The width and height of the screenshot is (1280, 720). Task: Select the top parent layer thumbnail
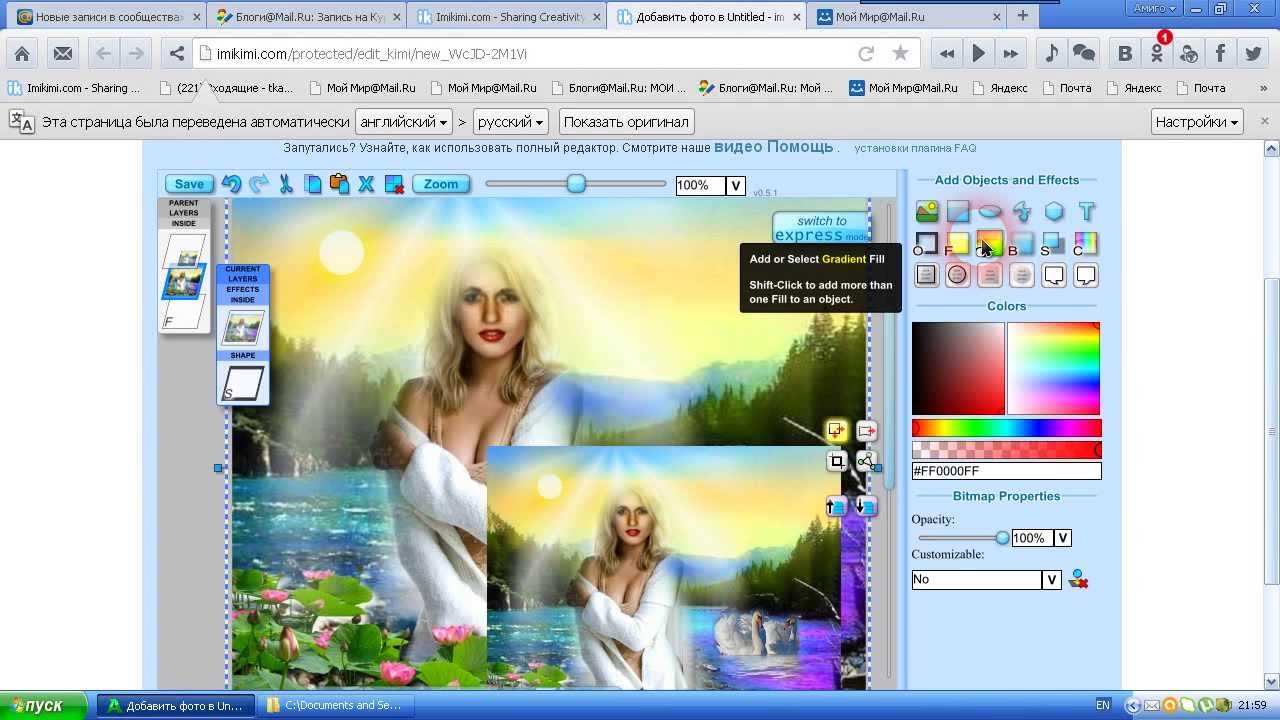[185, 249]
